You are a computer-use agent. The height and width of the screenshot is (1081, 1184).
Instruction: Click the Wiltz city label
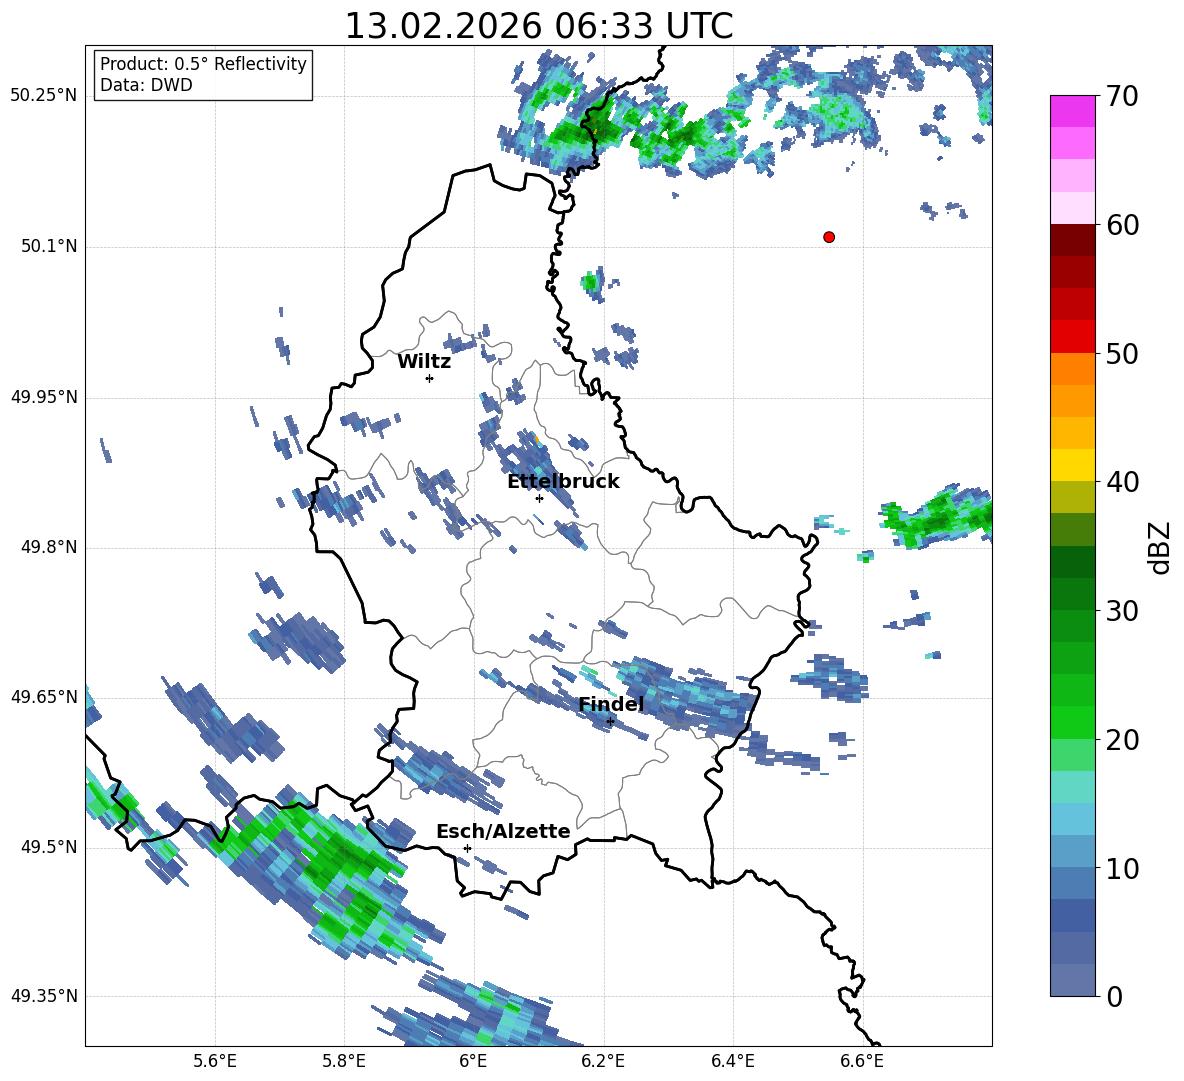(x=424, y=362)
